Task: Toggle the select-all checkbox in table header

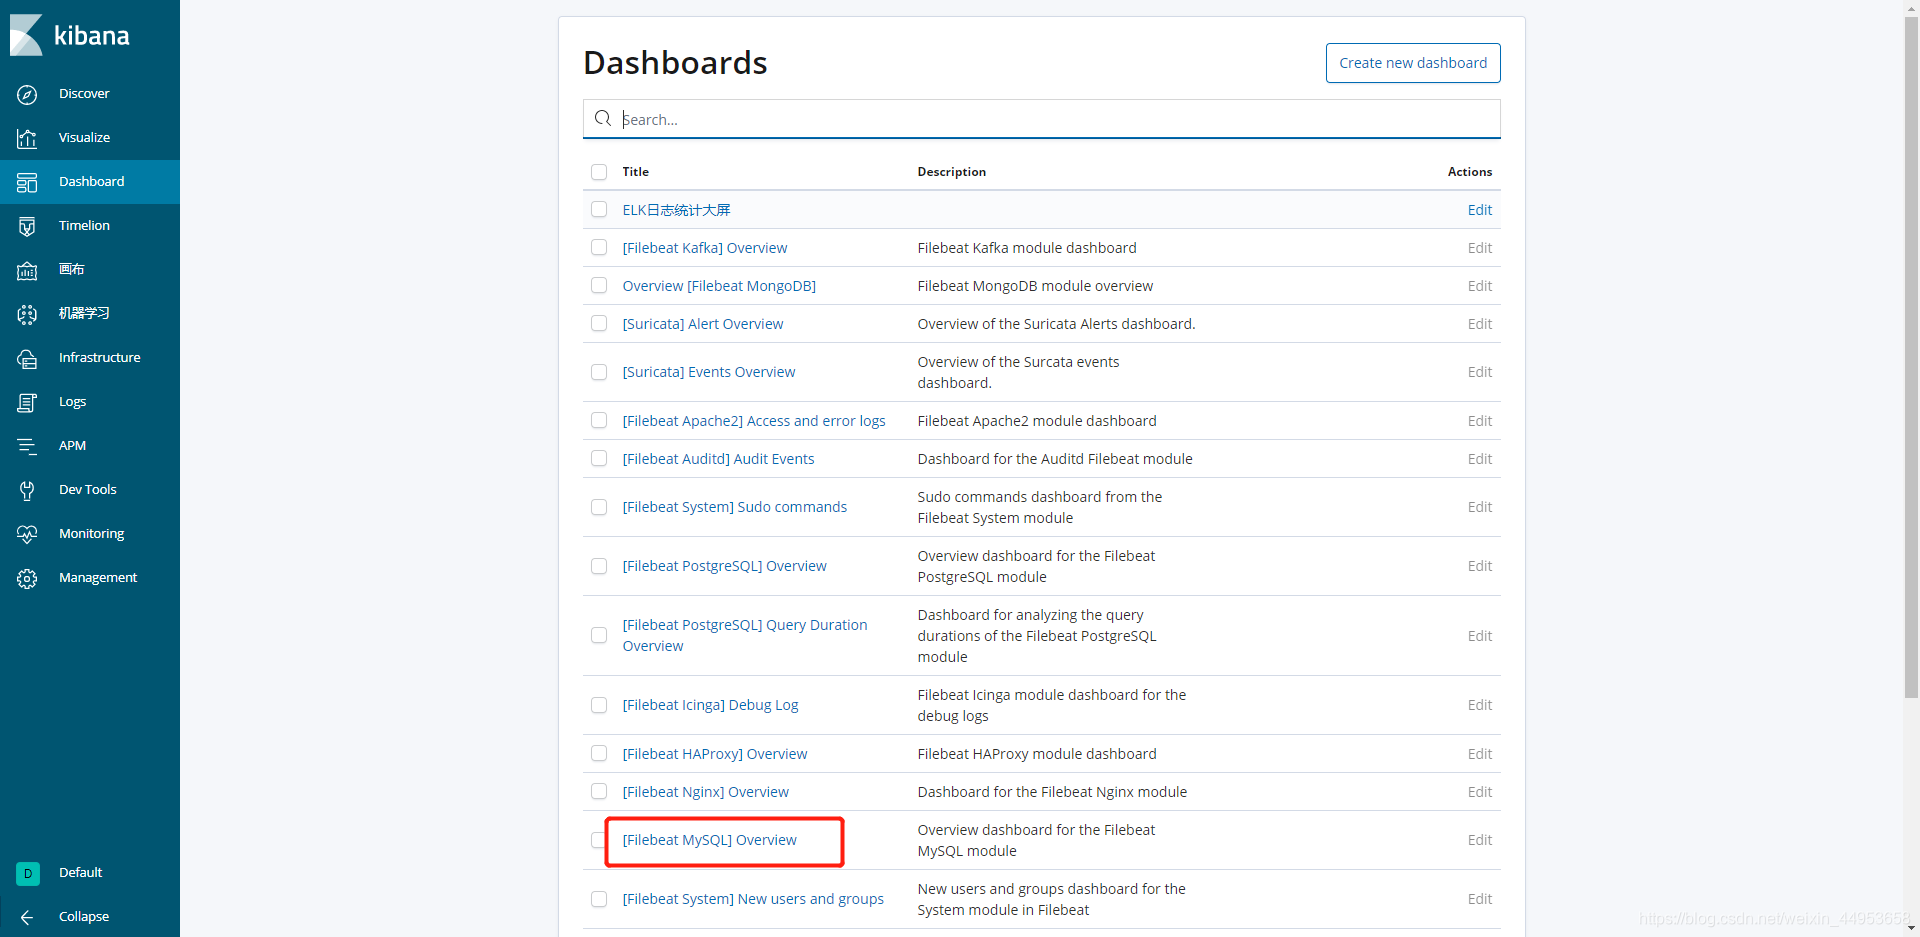Action: tap(599, 172)
